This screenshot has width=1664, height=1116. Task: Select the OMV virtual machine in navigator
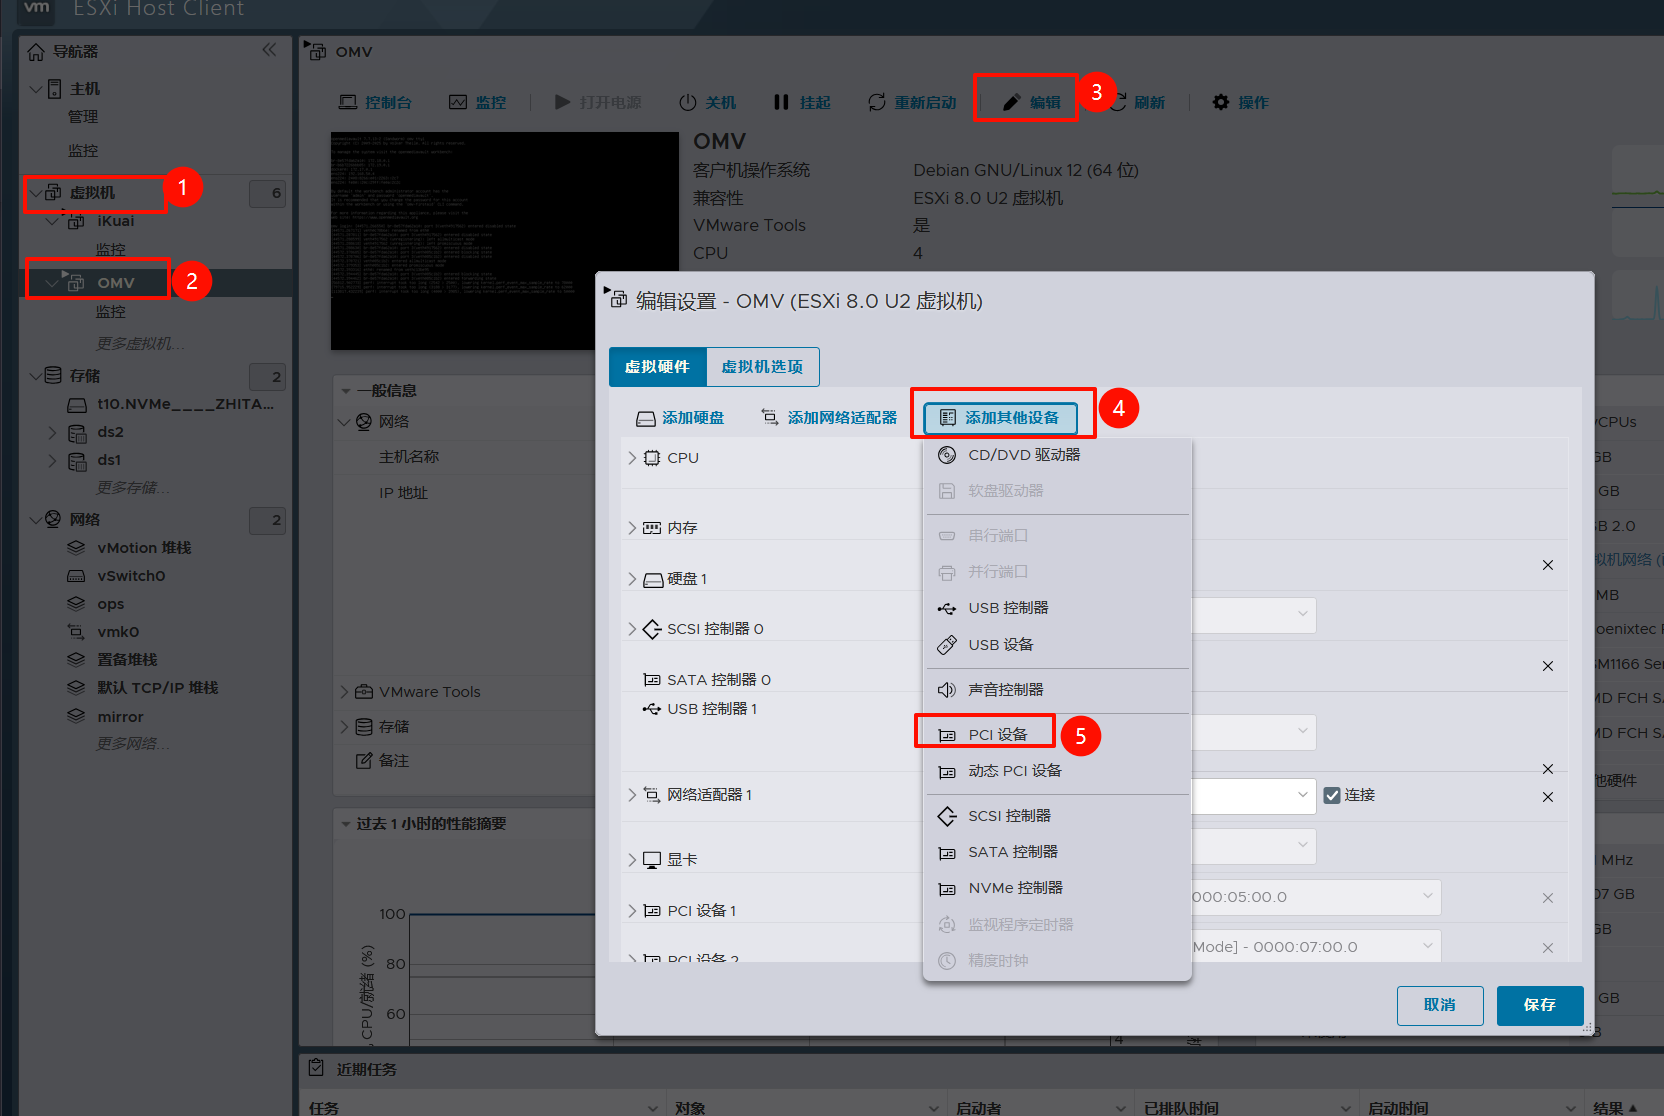[116, 283]
